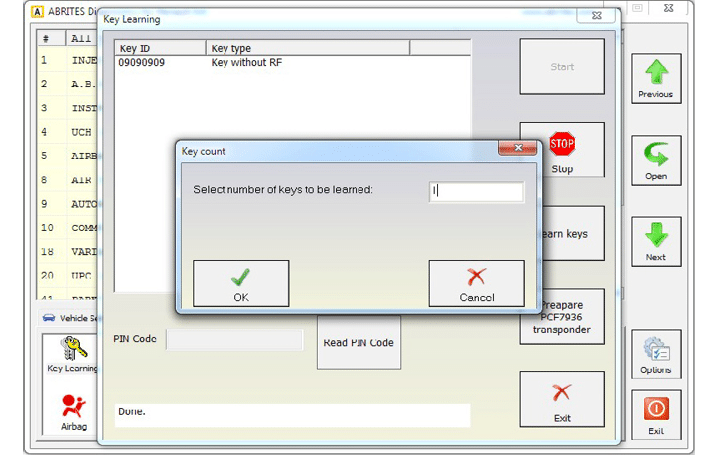Click the Open arrow icon
Viewport: 719px width, 455px height.
pos(655,160)
